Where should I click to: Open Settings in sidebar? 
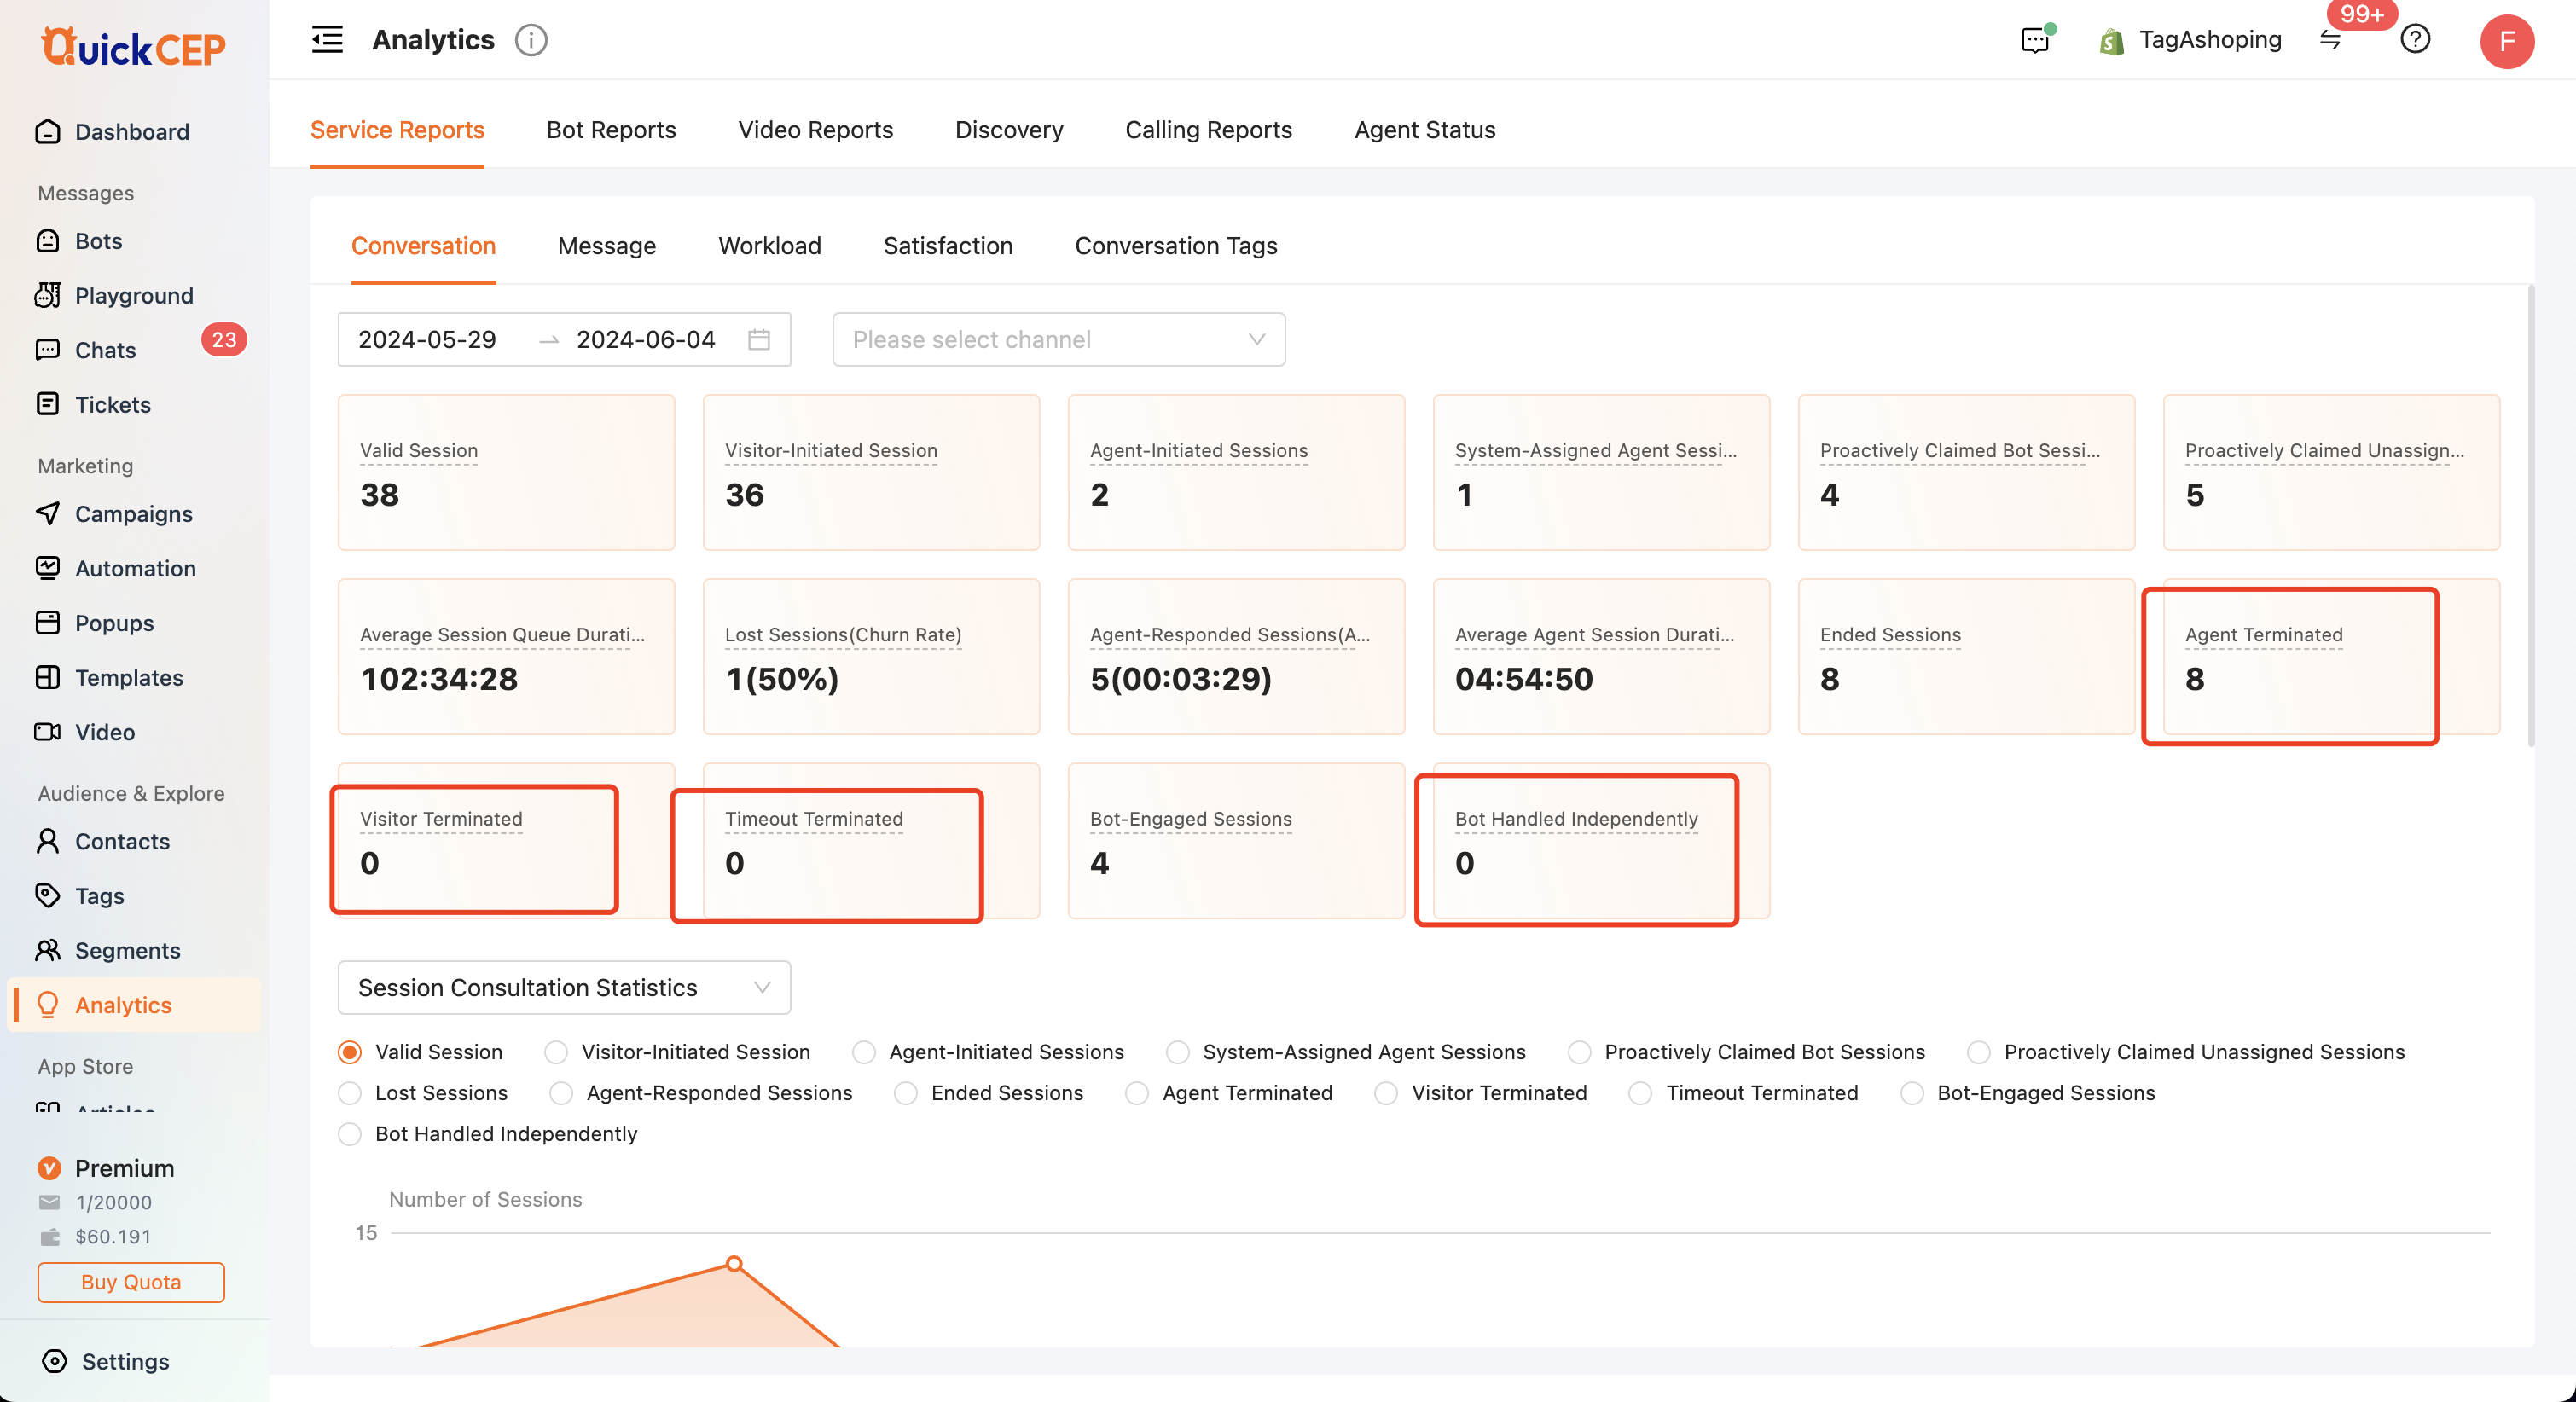124,1361
